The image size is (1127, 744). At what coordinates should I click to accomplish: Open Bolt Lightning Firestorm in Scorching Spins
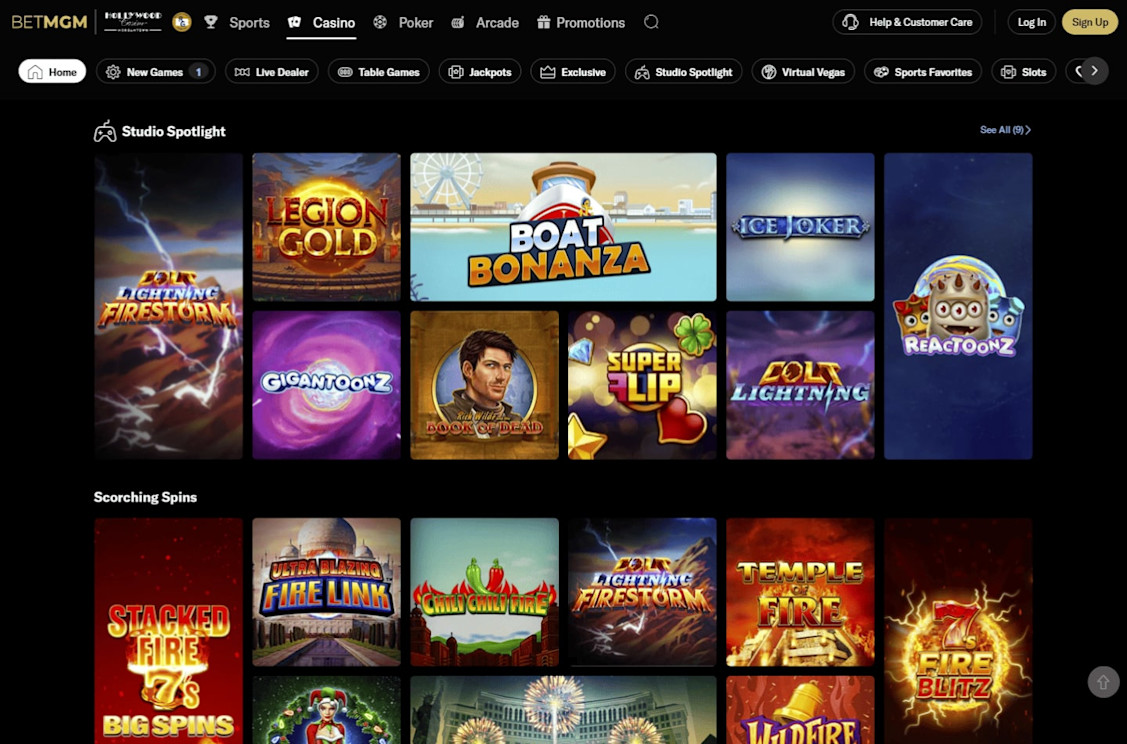643,592
